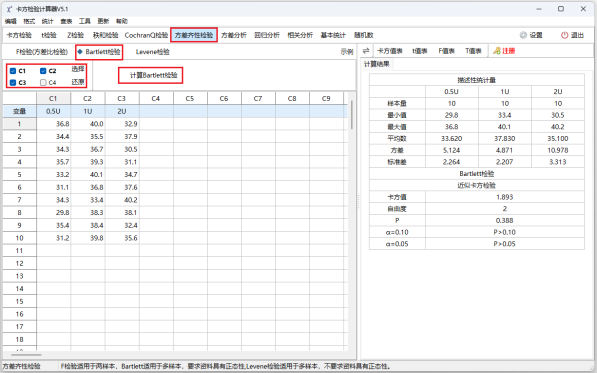Click the cell containing 39.8

(88, 238)
